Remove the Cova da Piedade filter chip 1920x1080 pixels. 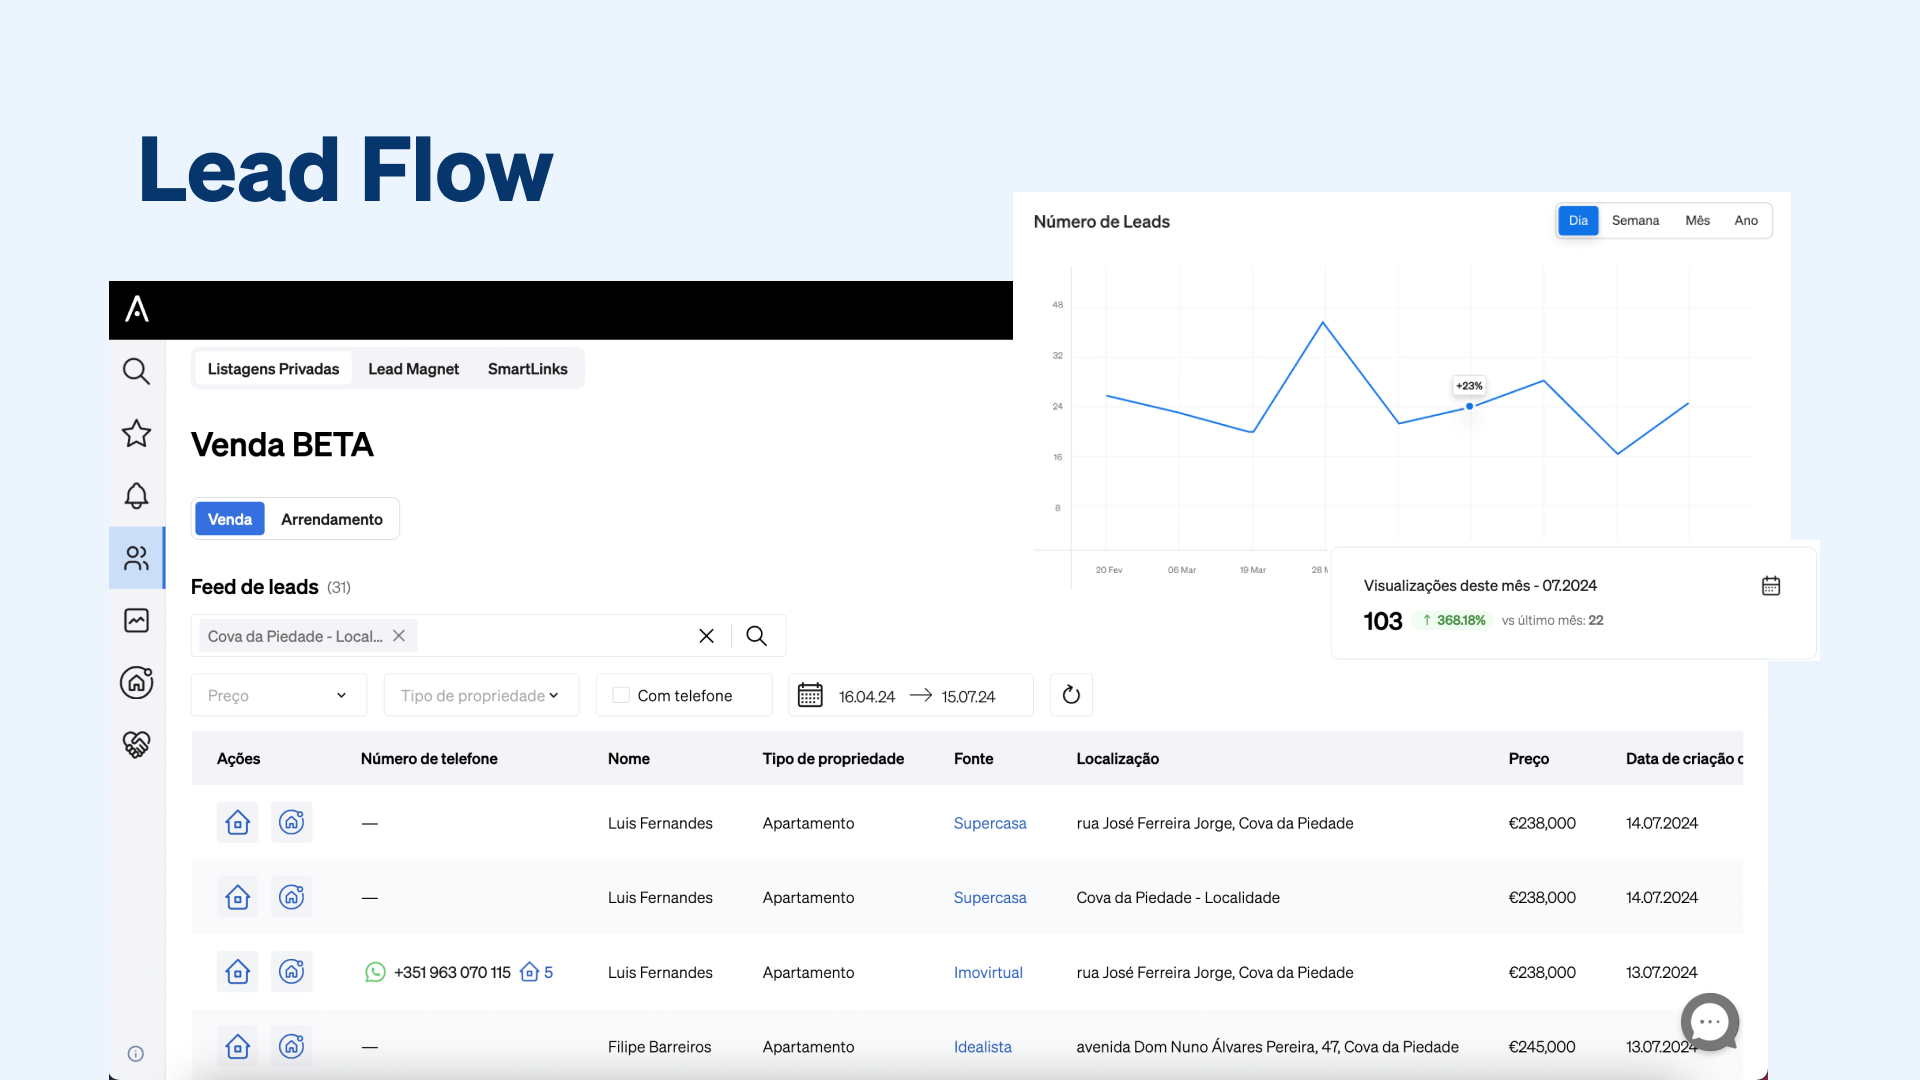(398, 635)
